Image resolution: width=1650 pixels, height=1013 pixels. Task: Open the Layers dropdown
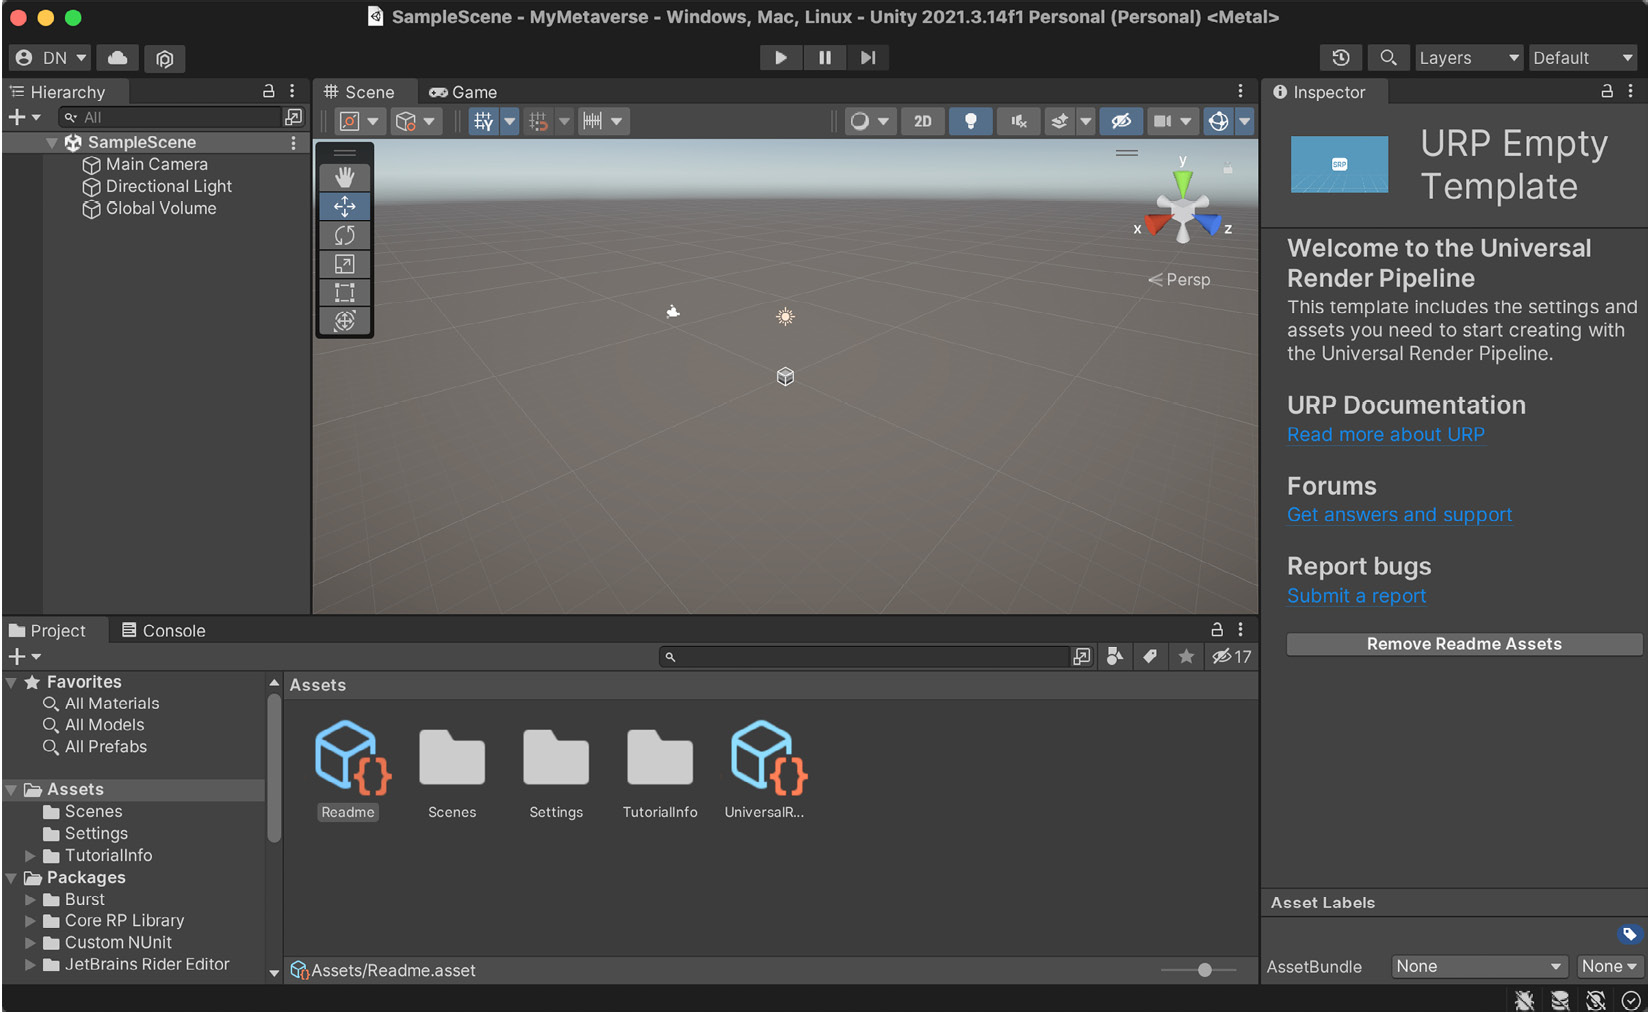(x=1469, y=58)
